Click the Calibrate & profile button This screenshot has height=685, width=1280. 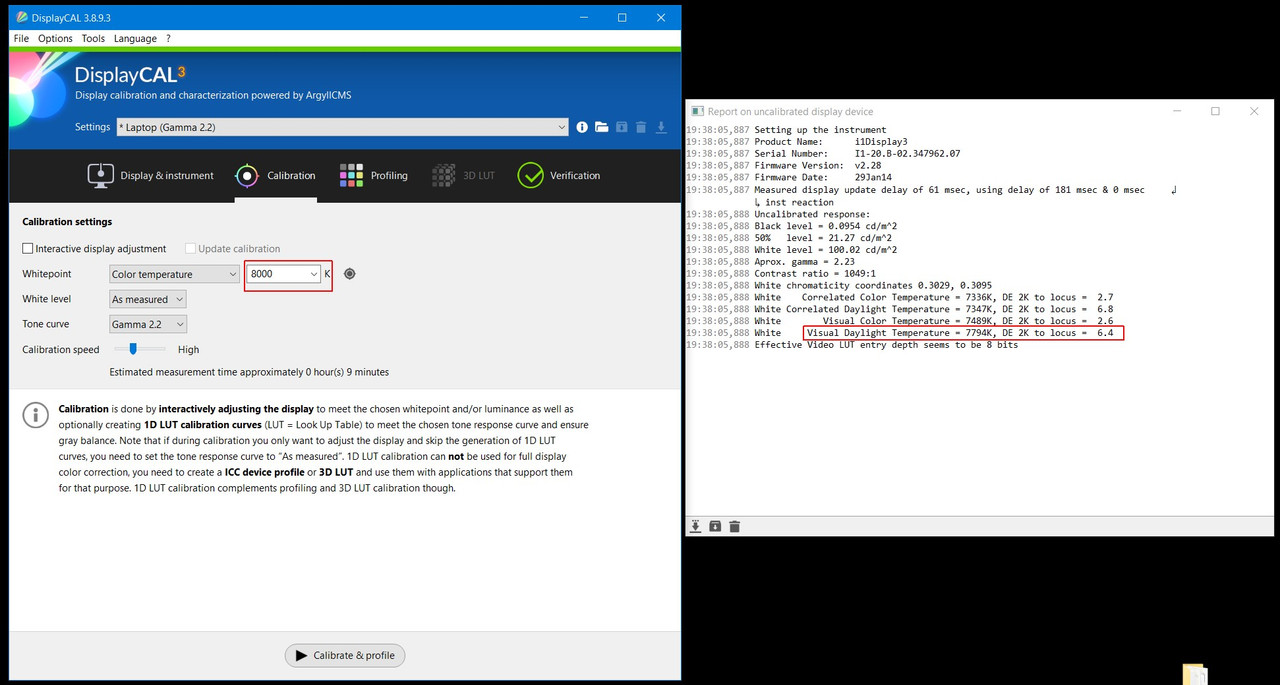pos(345,656)
